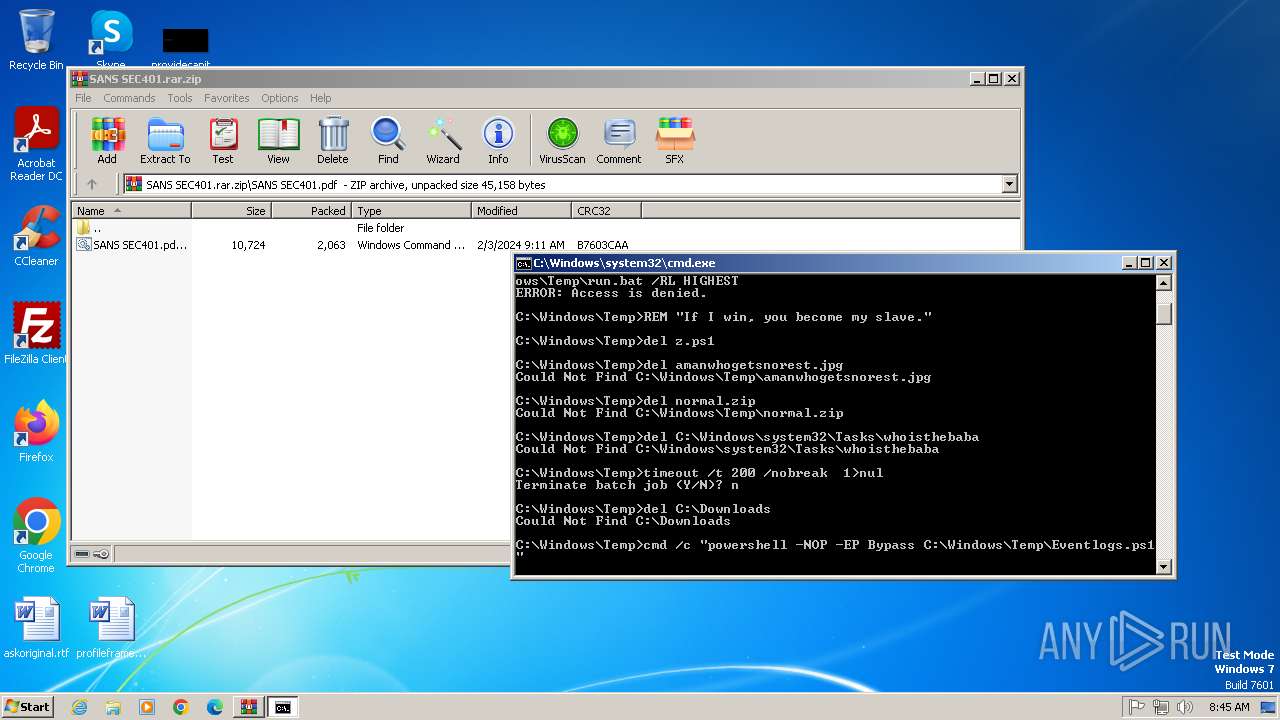Click Action Center flag tray icon

(x=1136, y=707)
